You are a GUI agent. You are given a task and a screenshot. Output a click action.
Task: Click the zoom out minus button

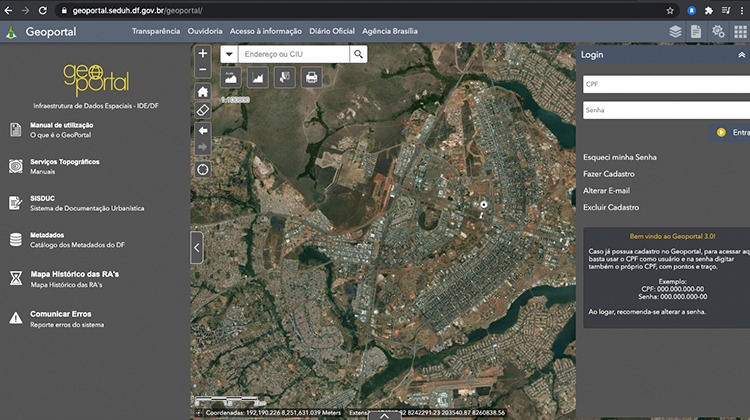pyautogui.click(x=203, y=70)
